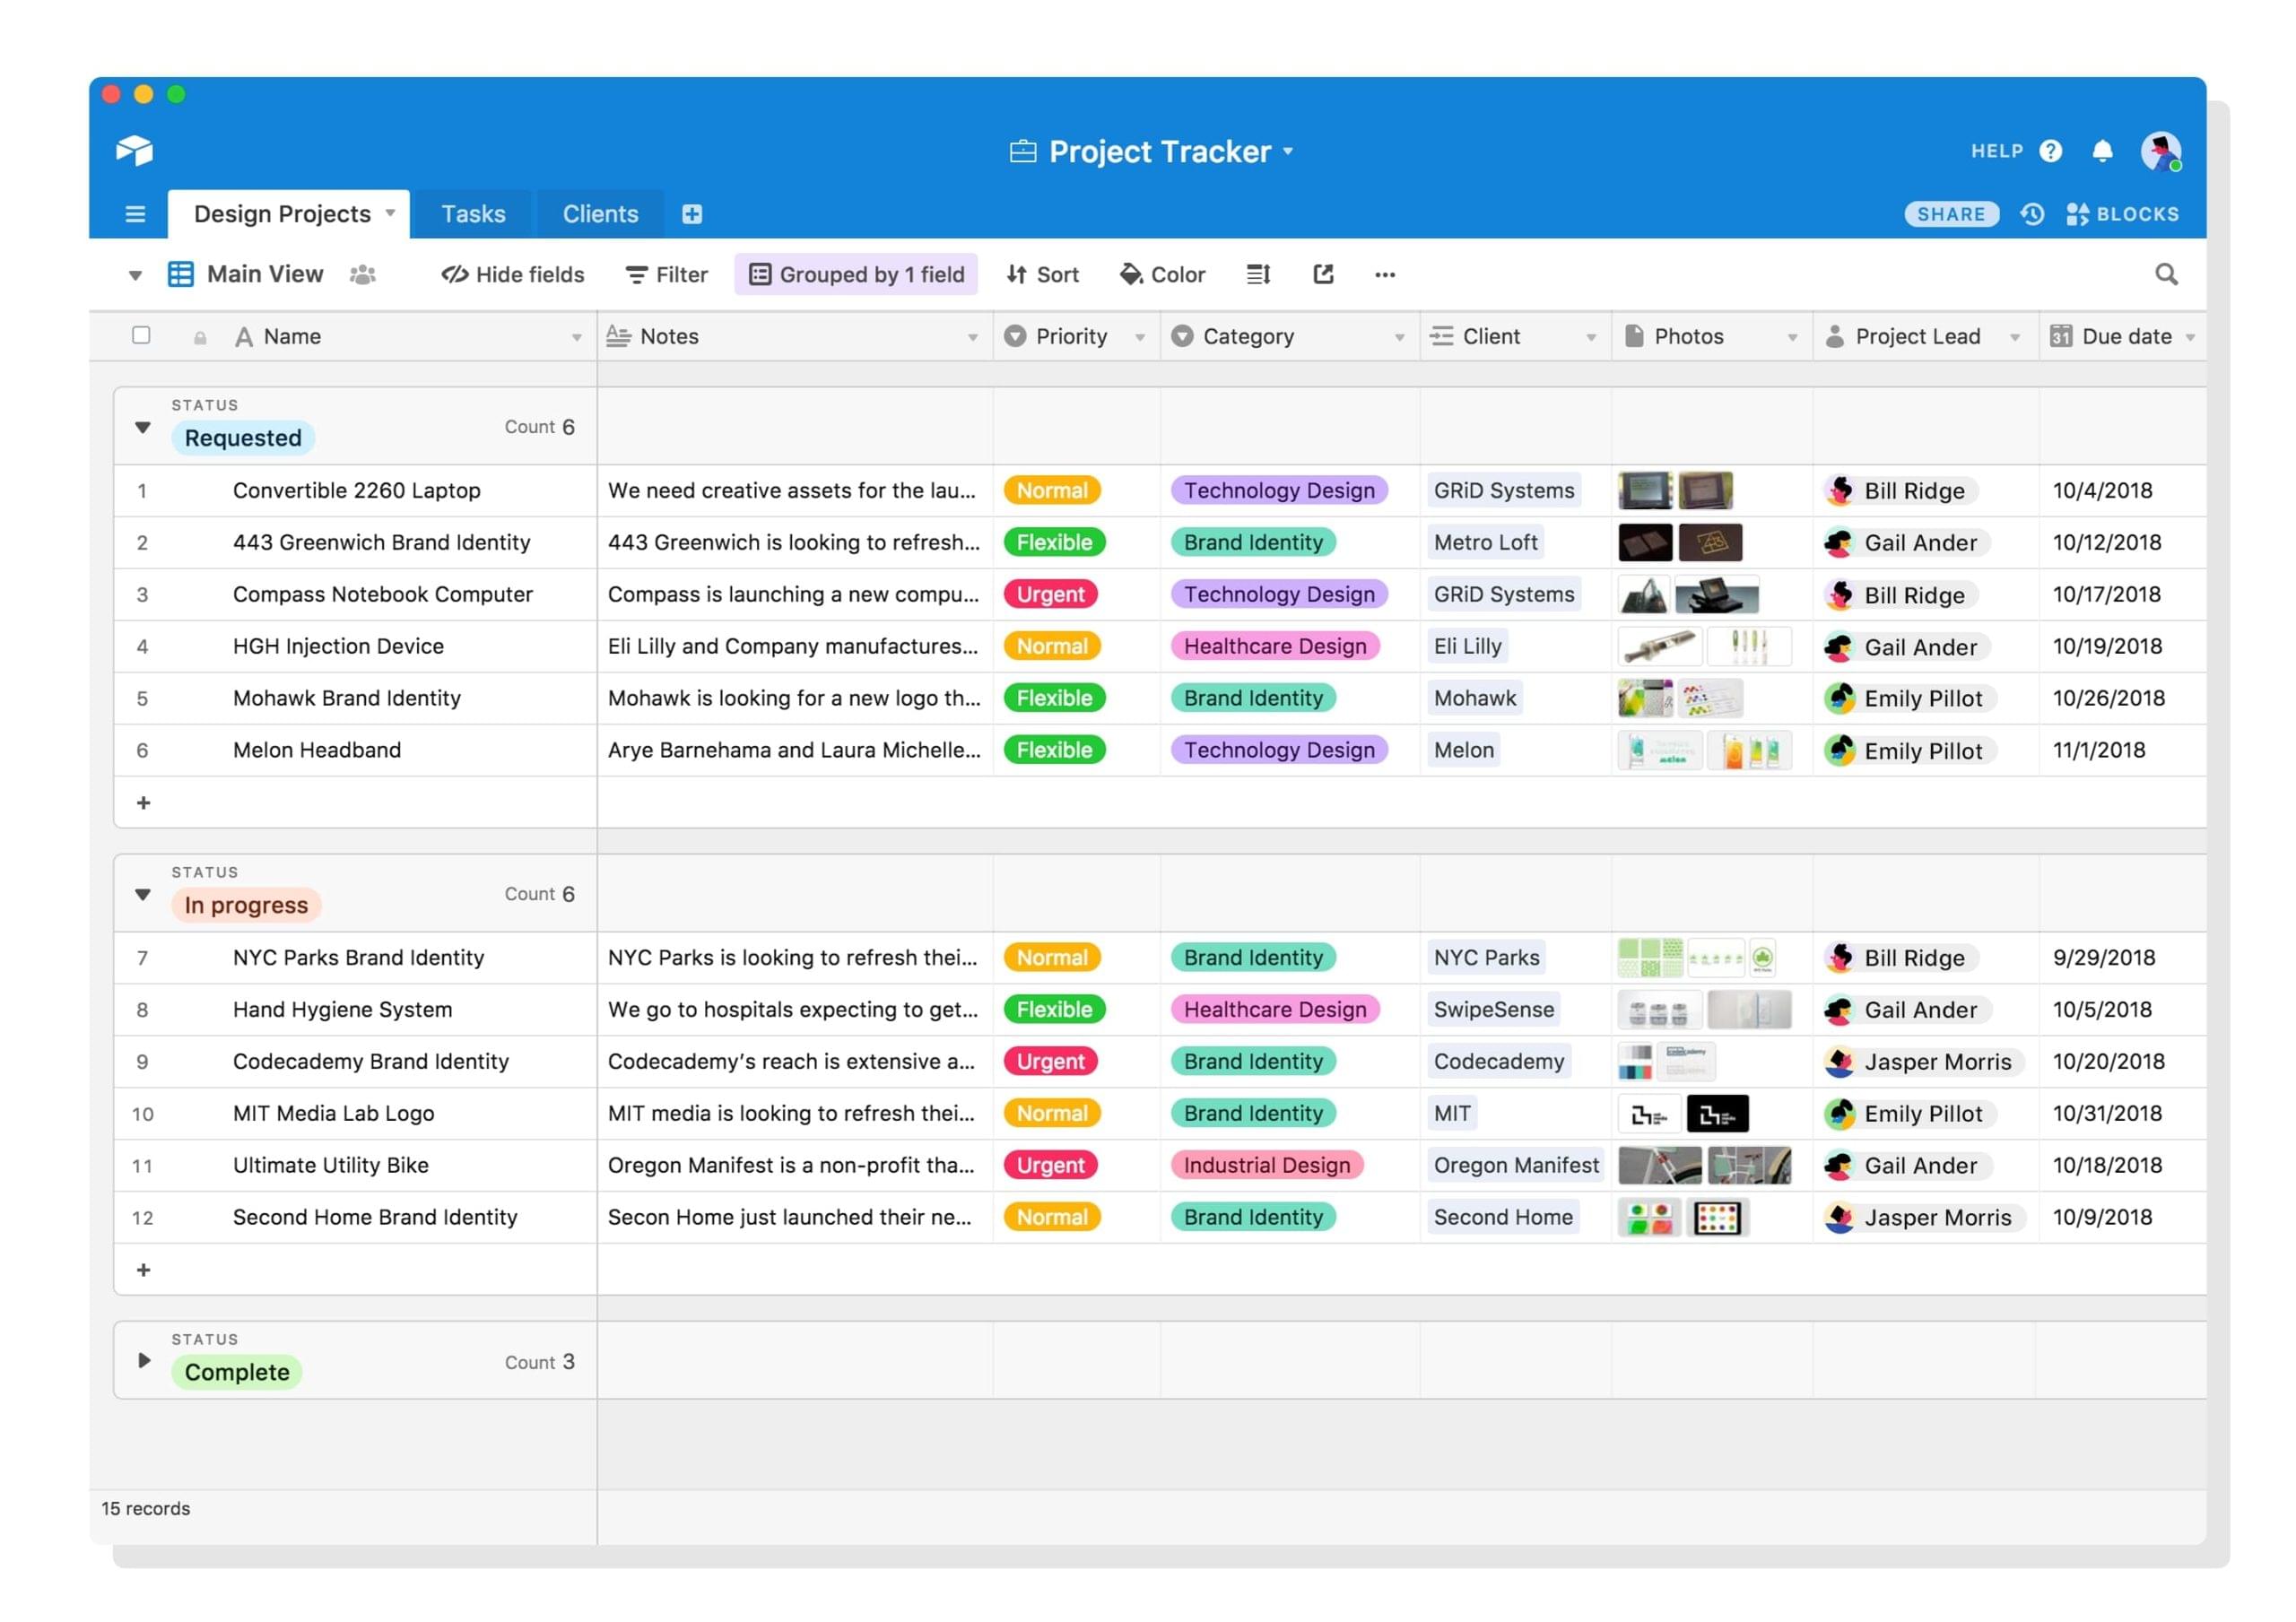Image resolution: width=2296 pixels, height=1622 pixels.
Task: Open the Client column dropdown arrow
Action: click(1591, 338)
